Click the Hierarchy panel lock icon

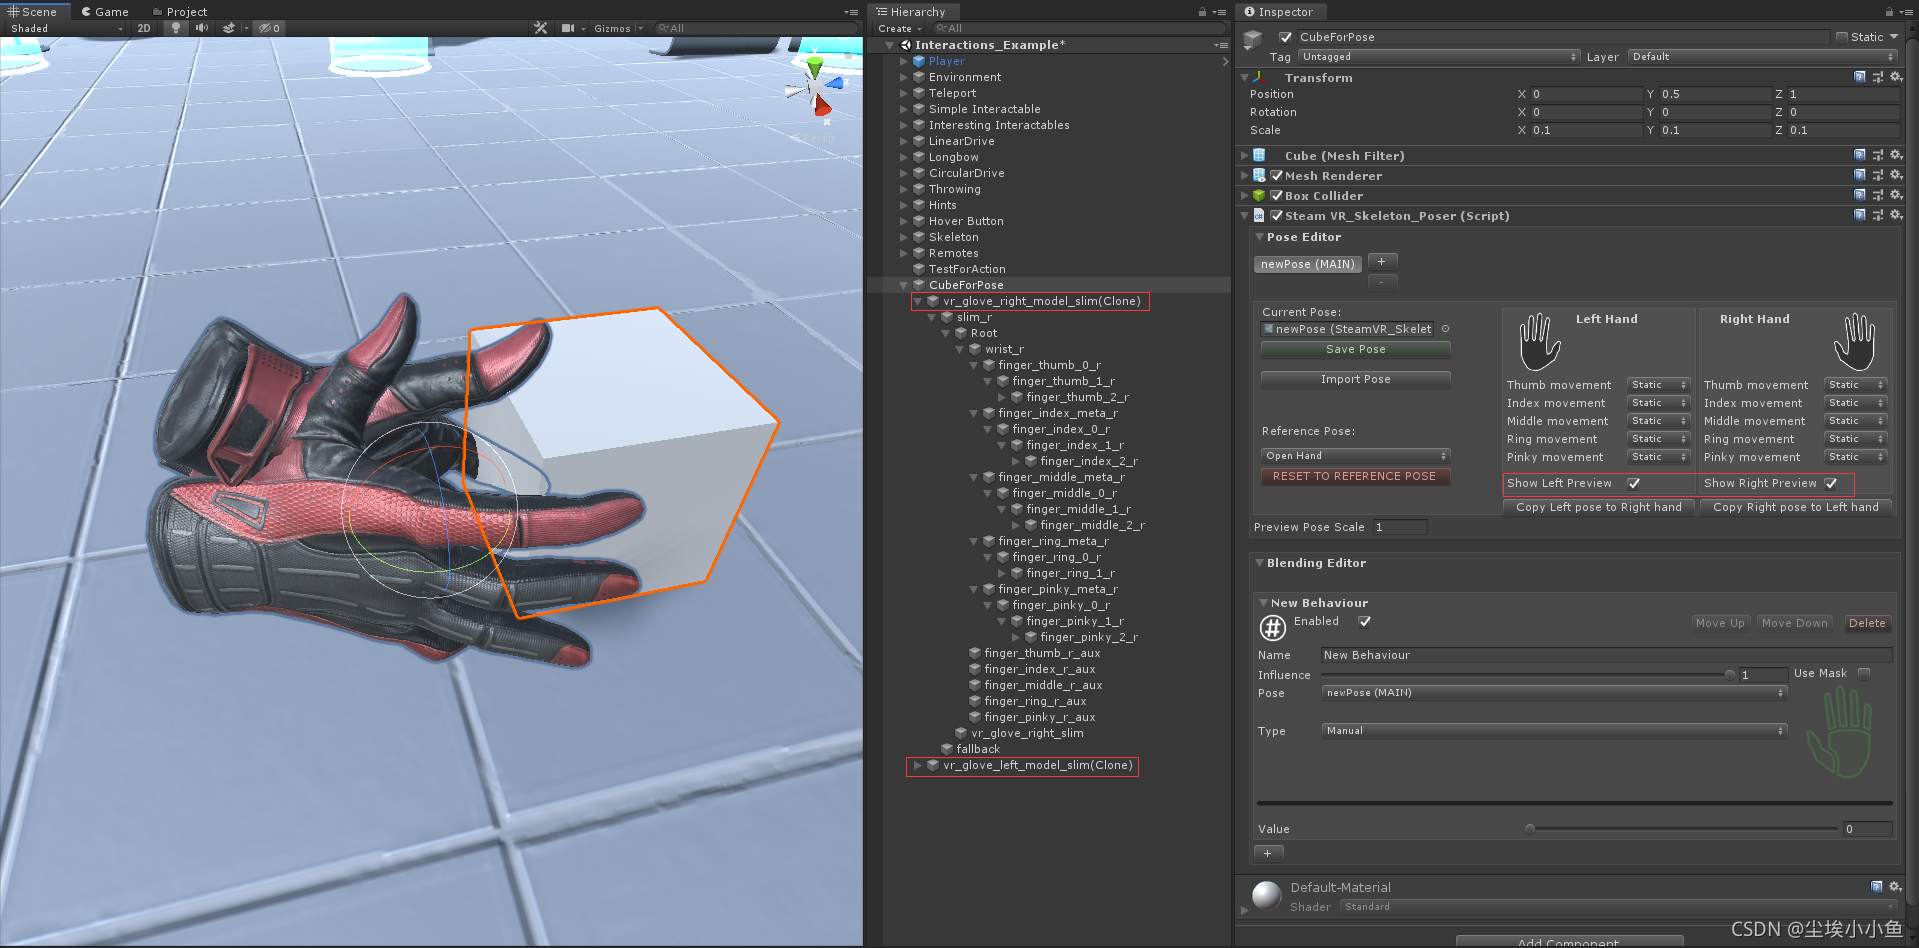(1202, 12)
